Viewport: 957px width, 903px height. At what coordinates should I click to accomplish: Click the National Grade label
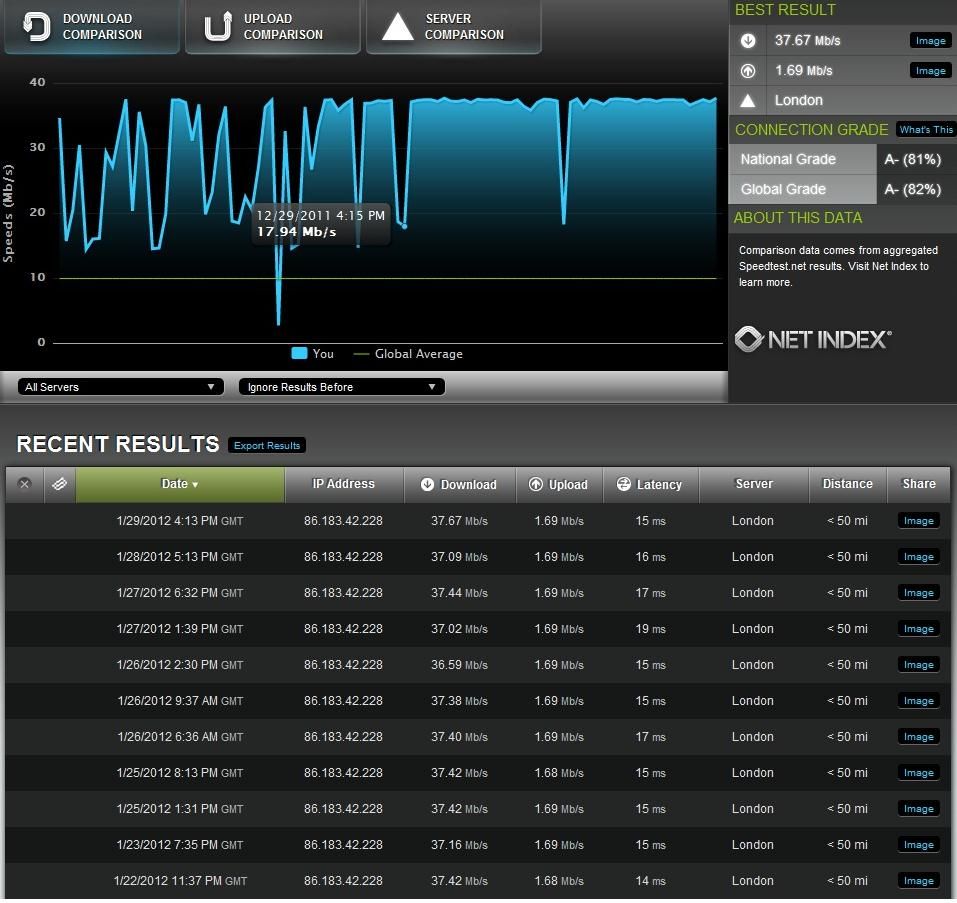(788, 159)
